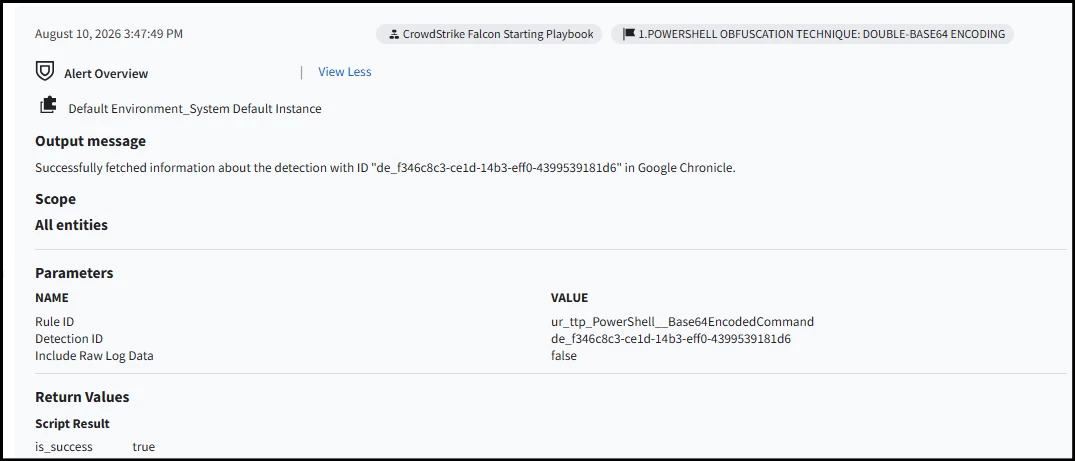Select Detection ID value in parameters table
This screenshot has height=461, width=1075.
(x=671, y=339)
